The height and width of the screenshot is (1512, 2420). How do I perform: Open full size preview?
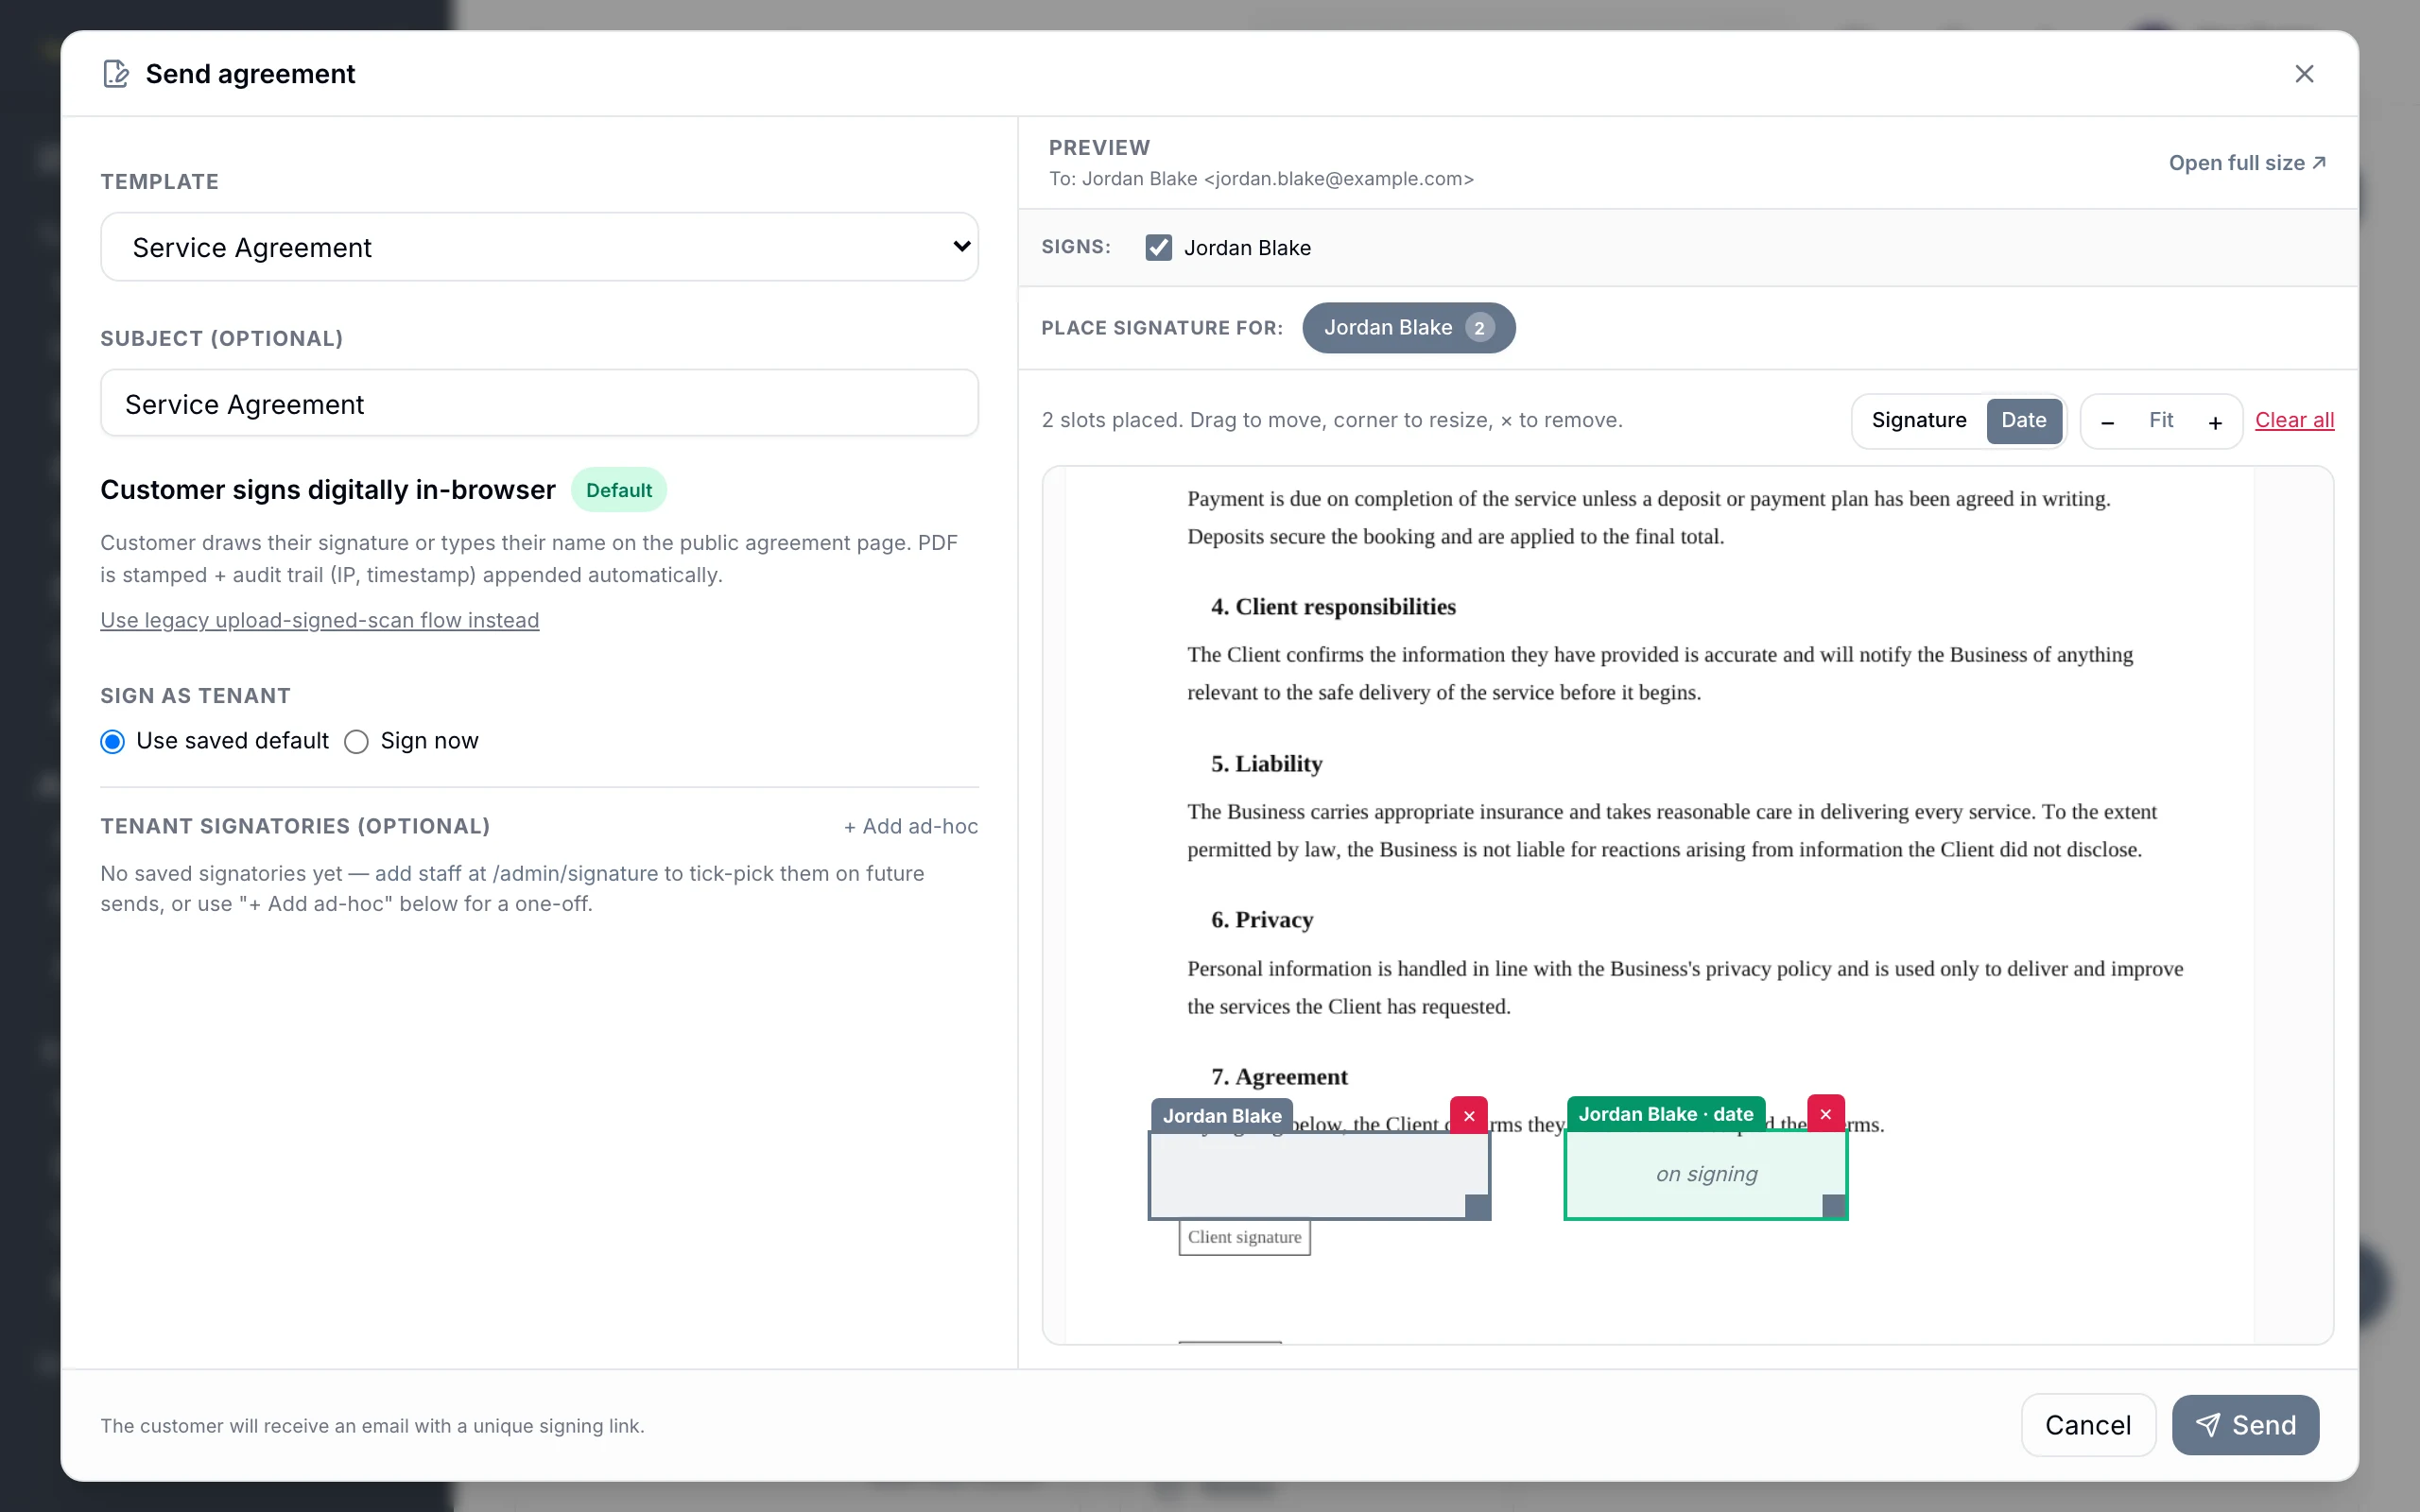tap(2247, 163)
